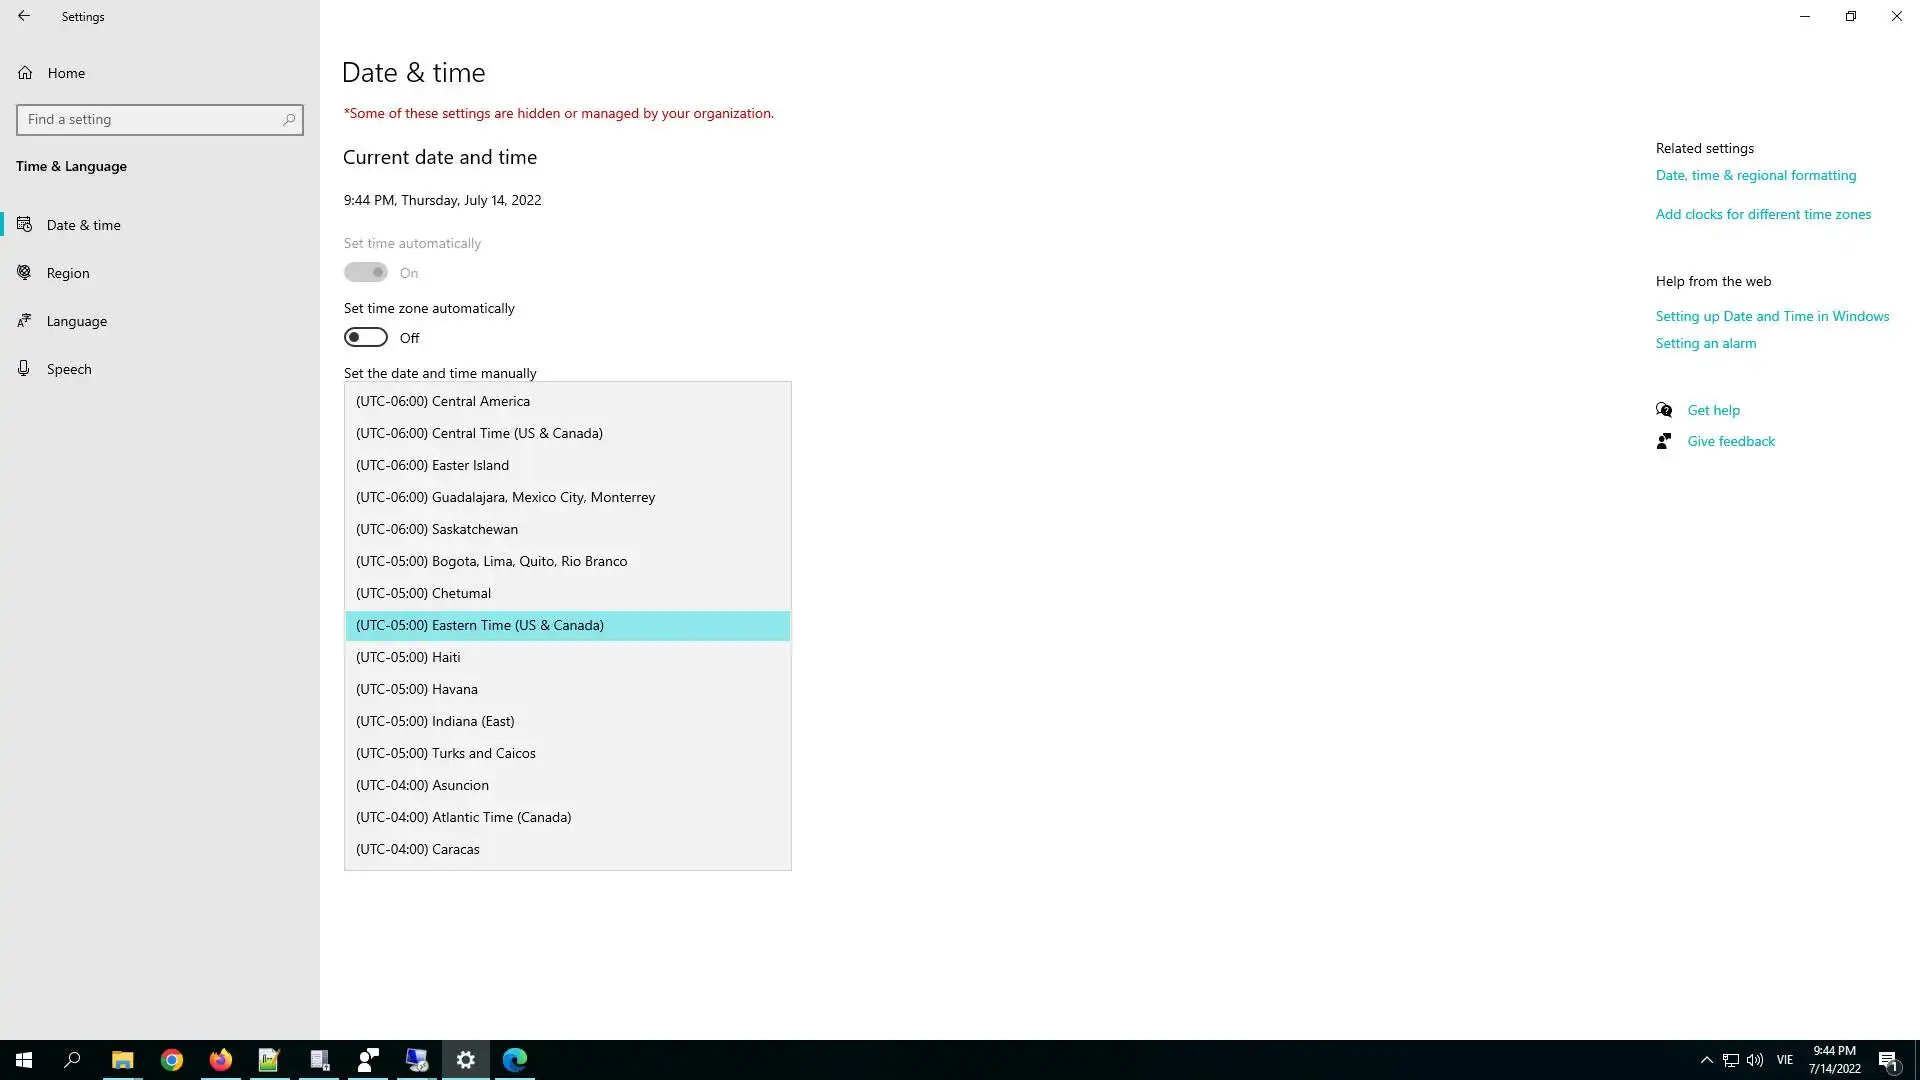The image size is (1920, 1080).
Task: Open Microsoft Edge from the taskbar
Action: point(515,1060)
